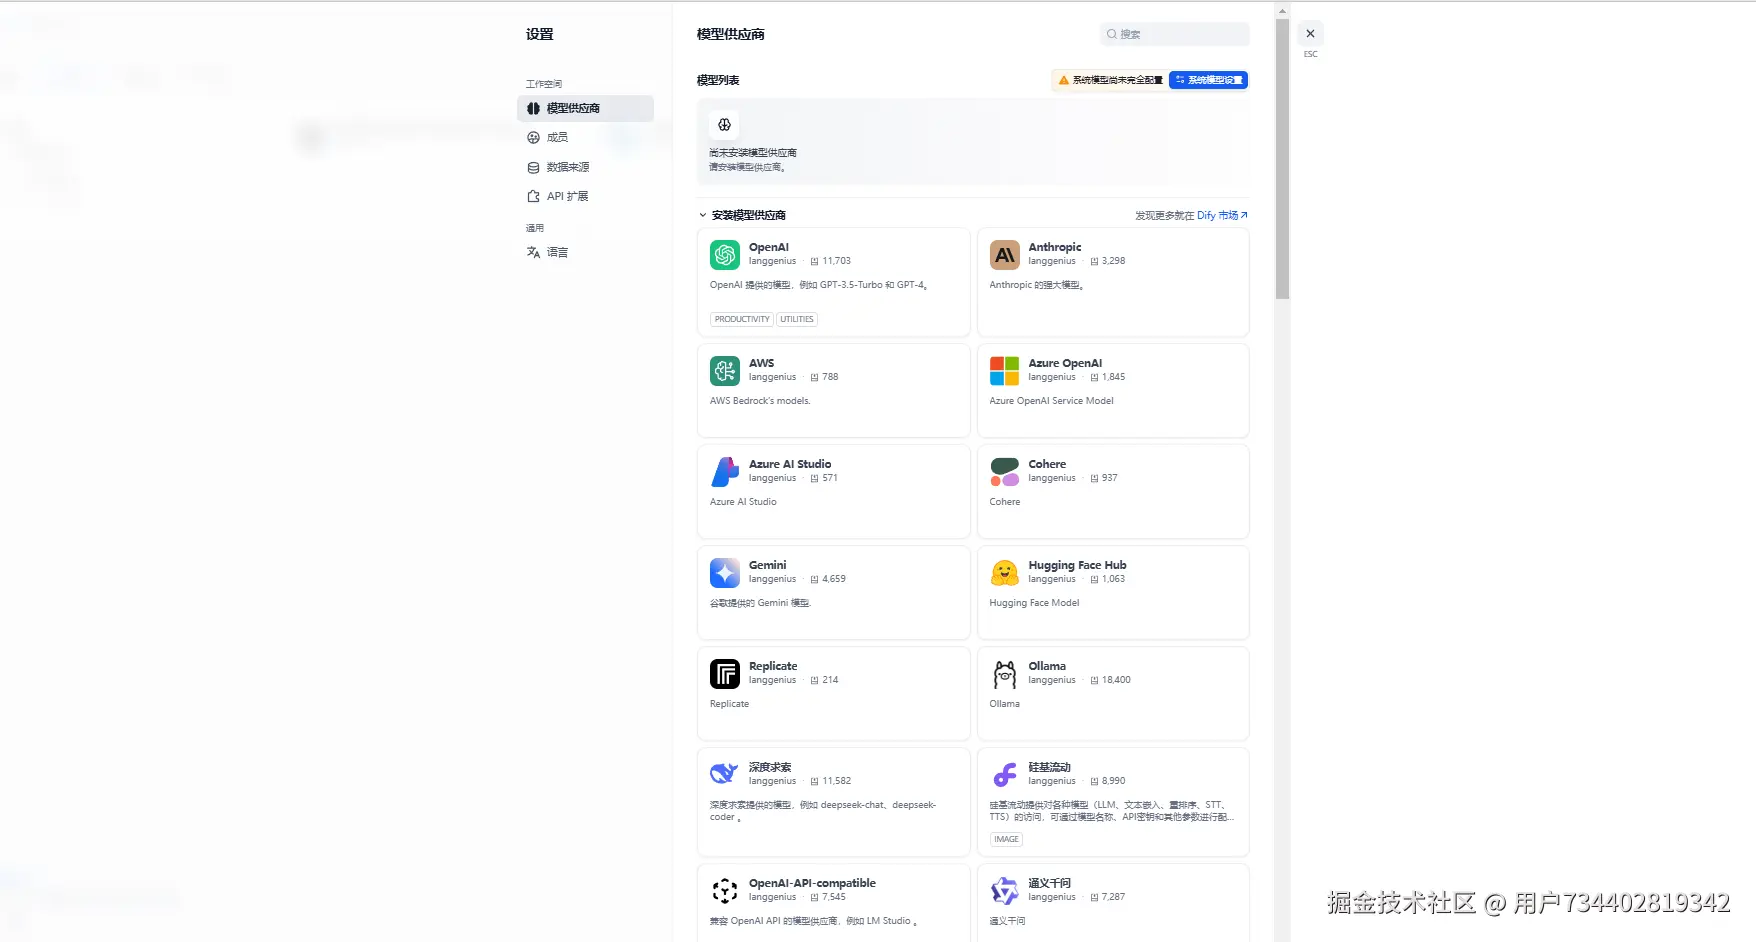
Task: Click the 尚未安装模型供应商 message
Action: click(753, 154)
